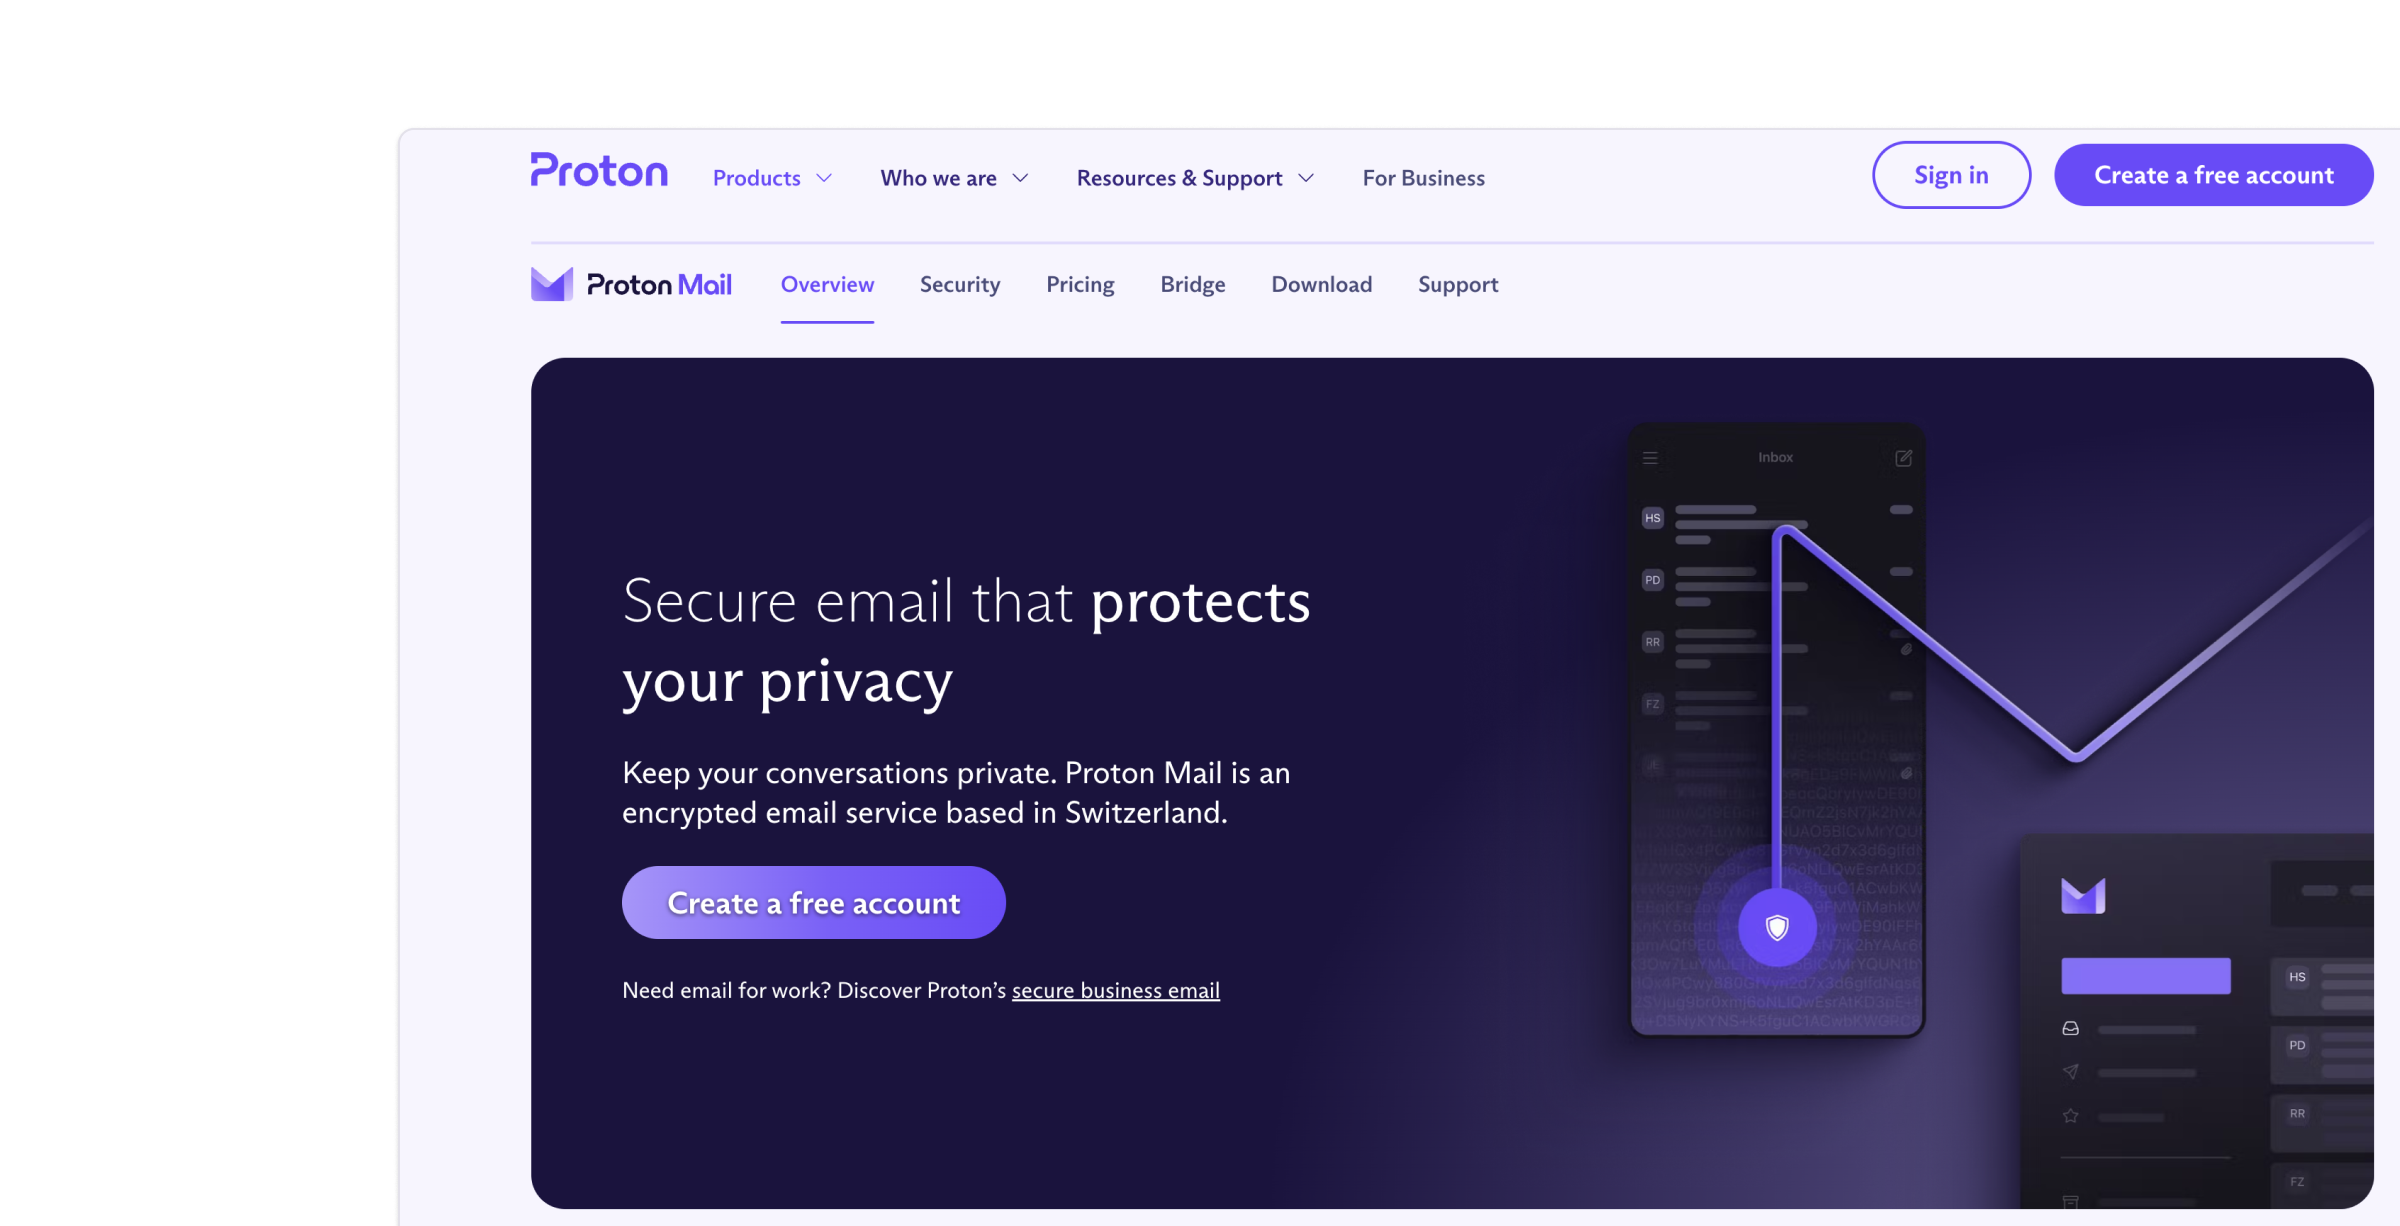
Task: Open Resources & Support dropdown
Action: pos(1195,178)
